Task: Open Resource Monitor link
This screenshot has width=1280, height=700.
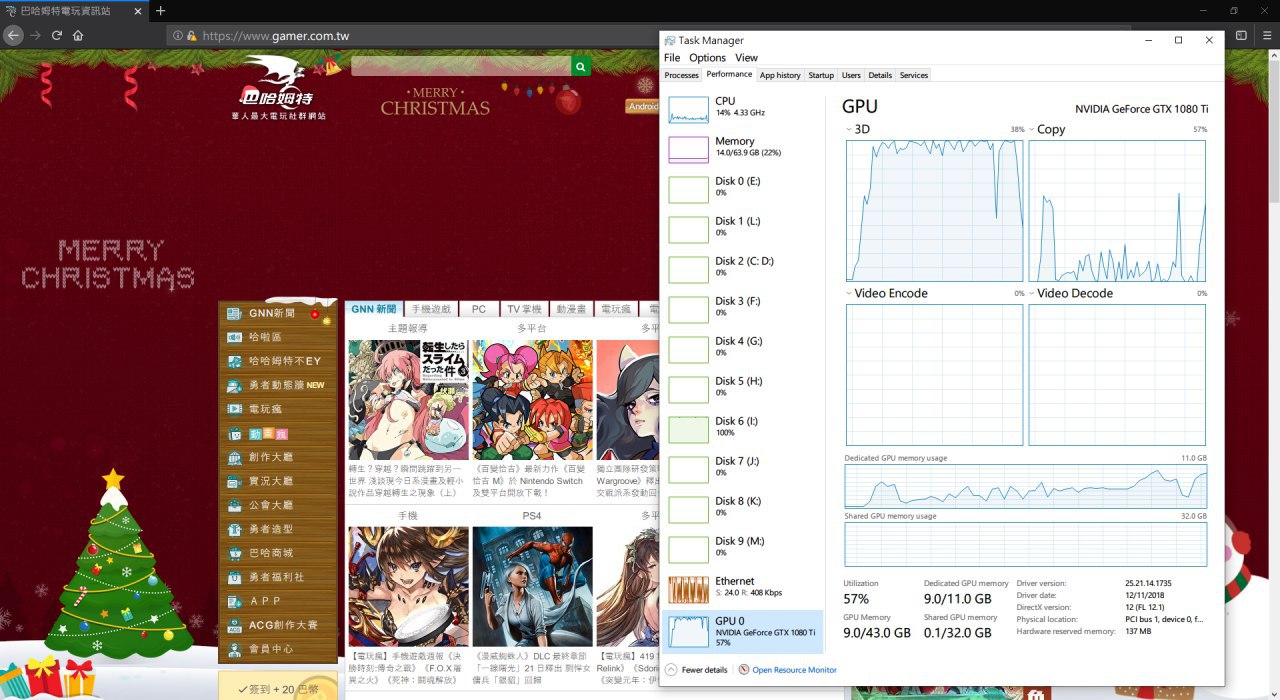Action: 794,670
